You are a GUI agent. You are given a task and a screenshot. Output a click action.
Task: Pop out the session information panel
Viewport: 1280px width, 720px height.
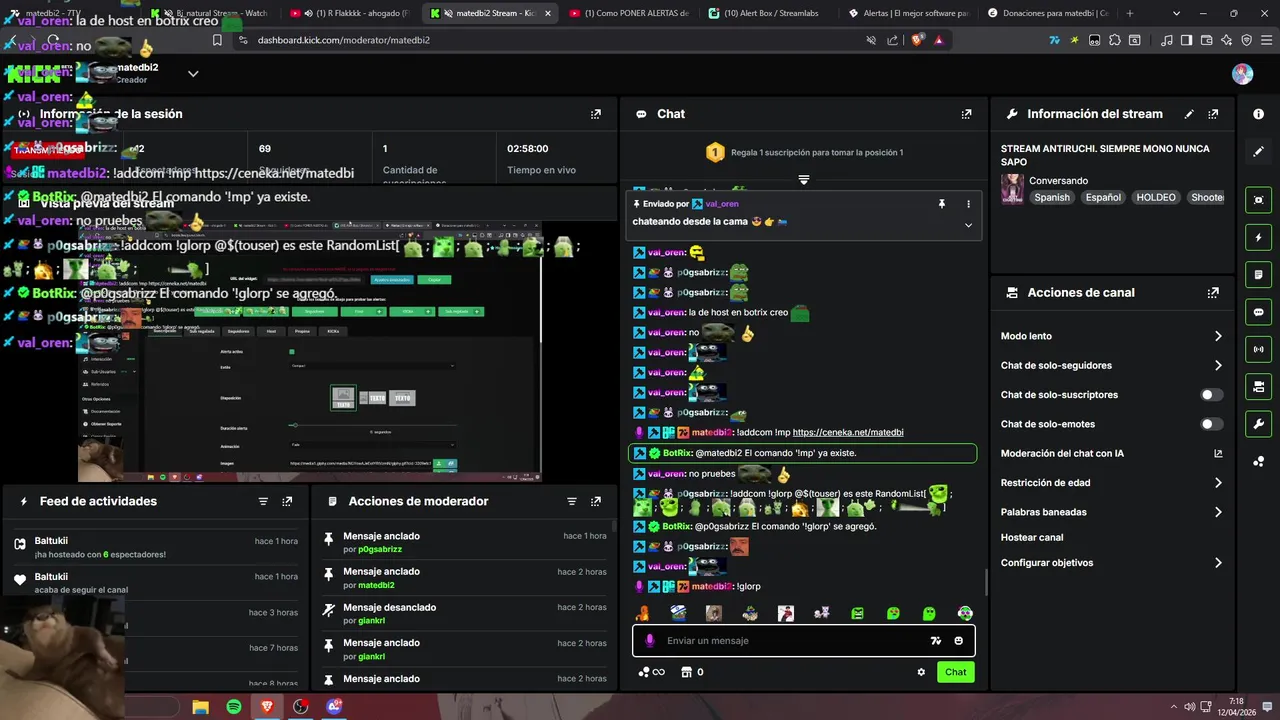pyautogui.click(x=596, y=114)
